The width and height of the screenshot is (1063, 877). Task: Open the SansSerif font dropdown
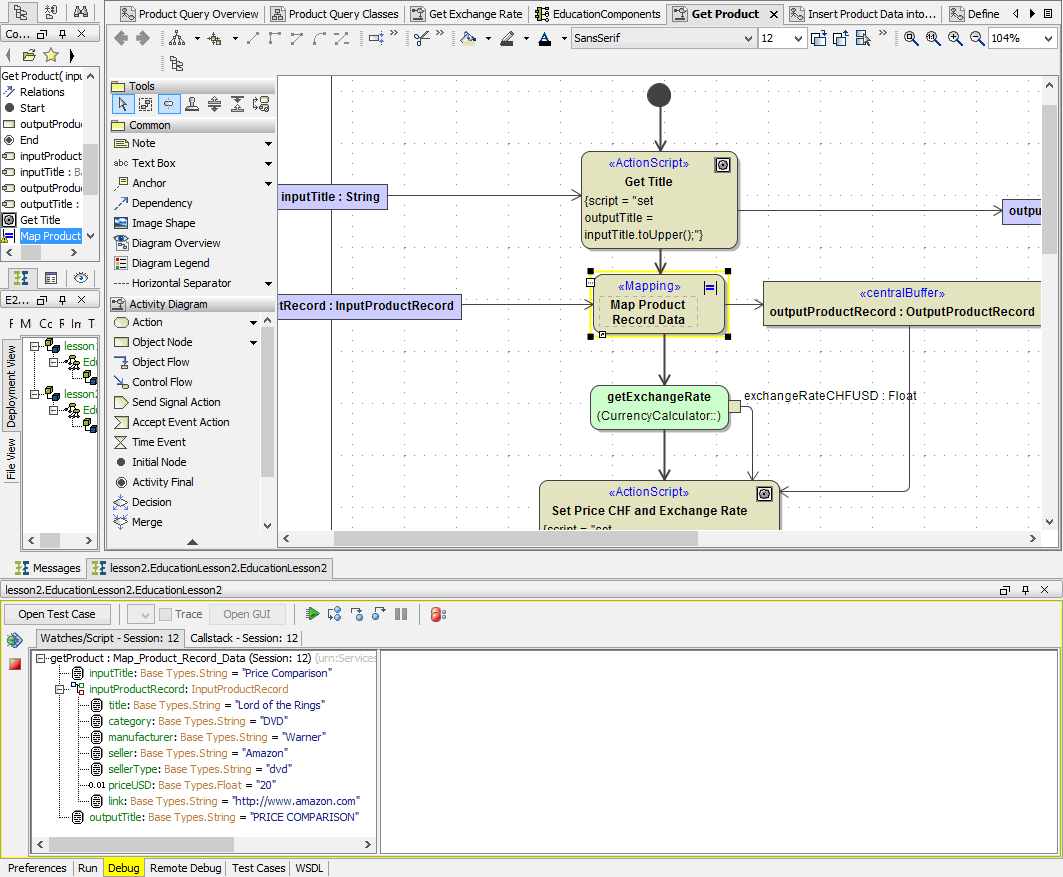pos(748,39)
